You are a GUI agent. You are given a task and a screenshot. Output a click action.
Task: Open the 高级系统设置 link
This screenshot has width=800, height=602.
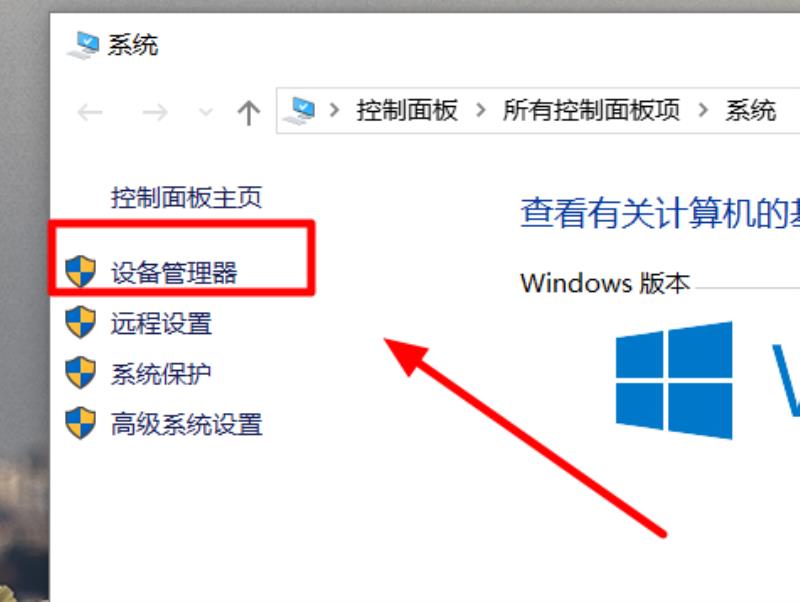(187, 424)
